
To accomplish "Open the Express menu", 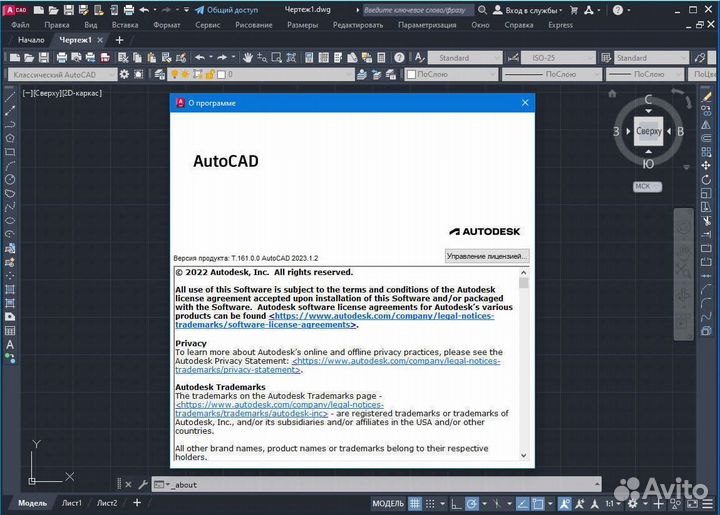I will (560, 25).
